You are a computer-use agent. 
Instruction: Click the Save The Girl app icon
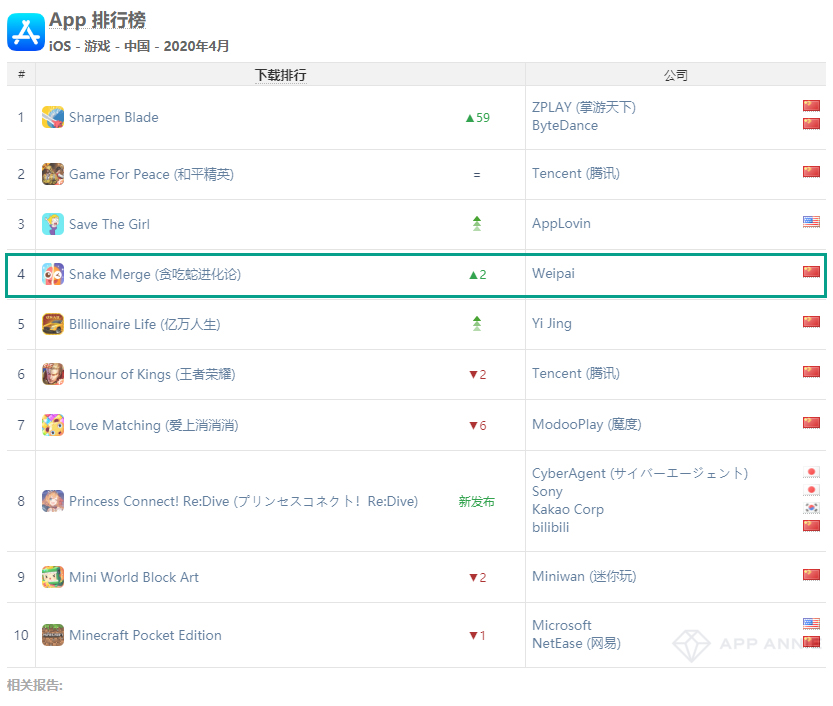pyautogui.click(x=53, y=224)
